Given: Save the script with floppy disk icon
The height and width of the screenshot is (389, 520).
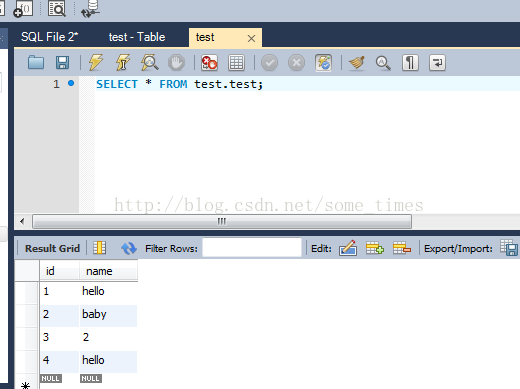Looking at the screenshot, I should [62, 63].
